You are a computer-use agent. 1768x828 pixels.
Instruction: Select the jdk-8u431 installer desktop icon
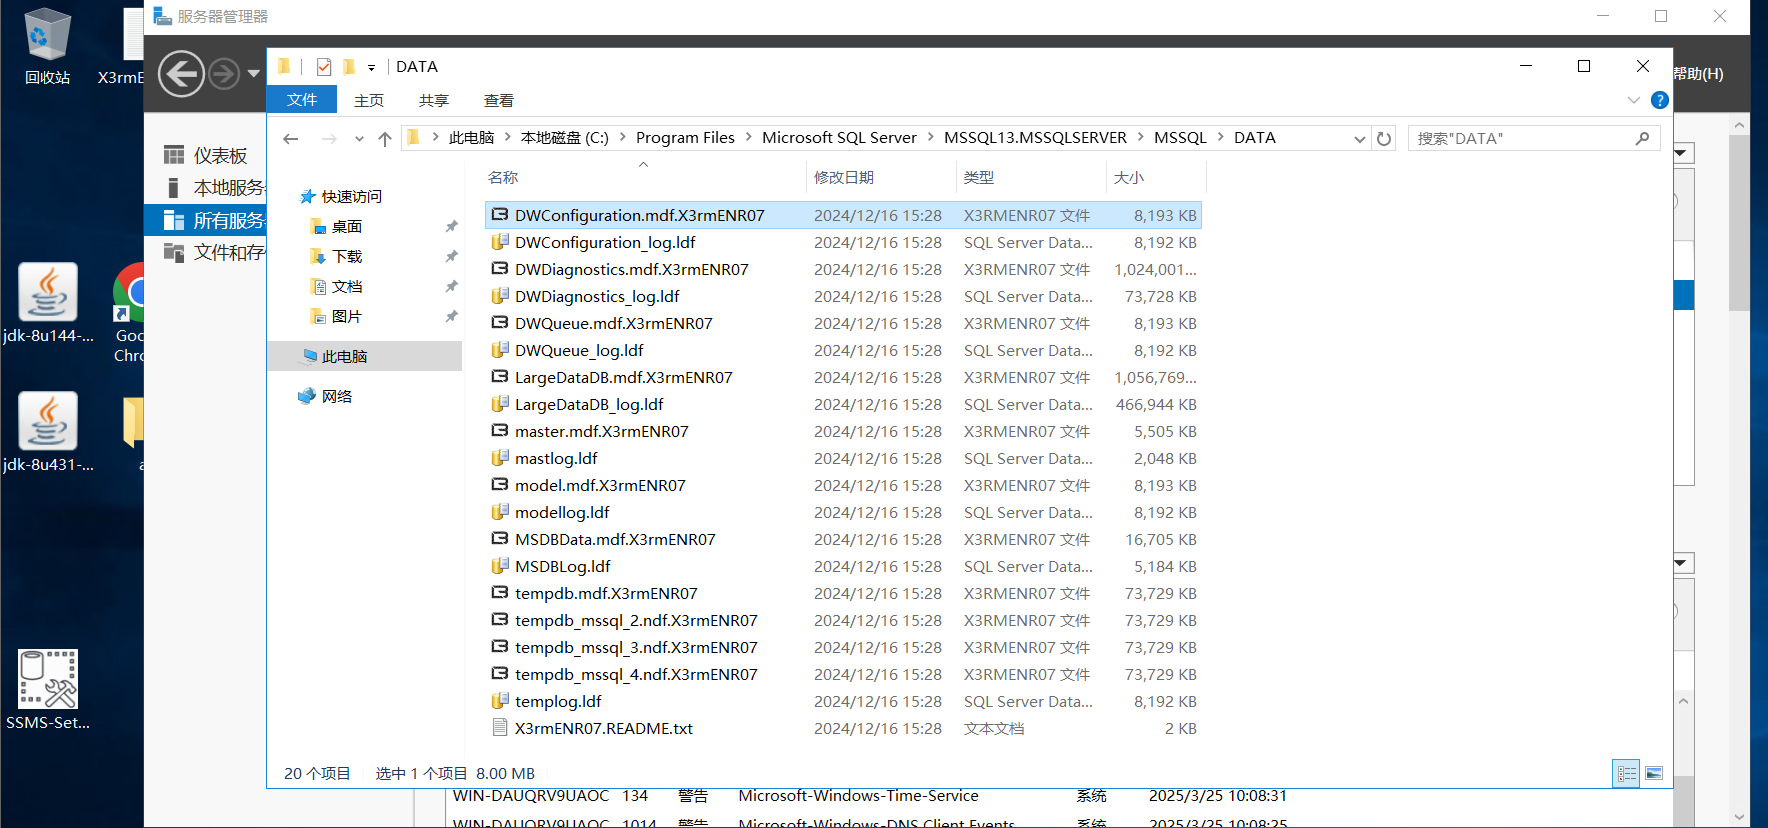click(48, 432)
